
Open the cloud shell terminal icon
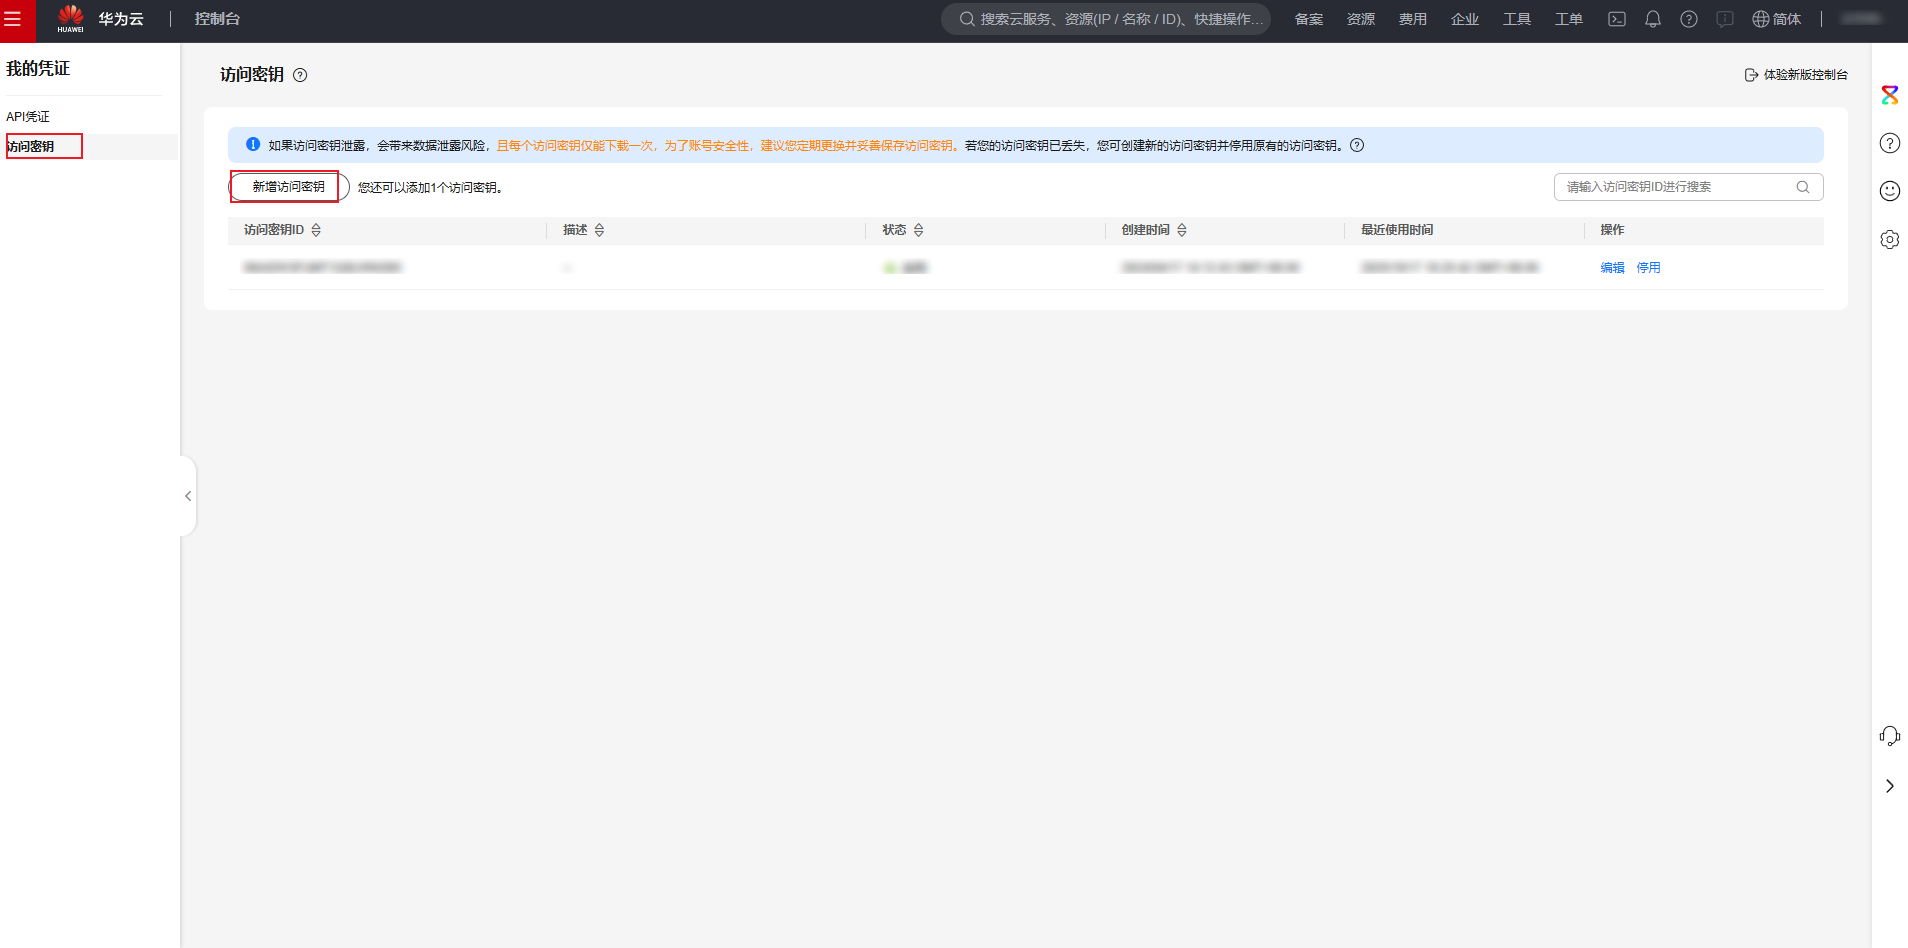(1616, 19)
